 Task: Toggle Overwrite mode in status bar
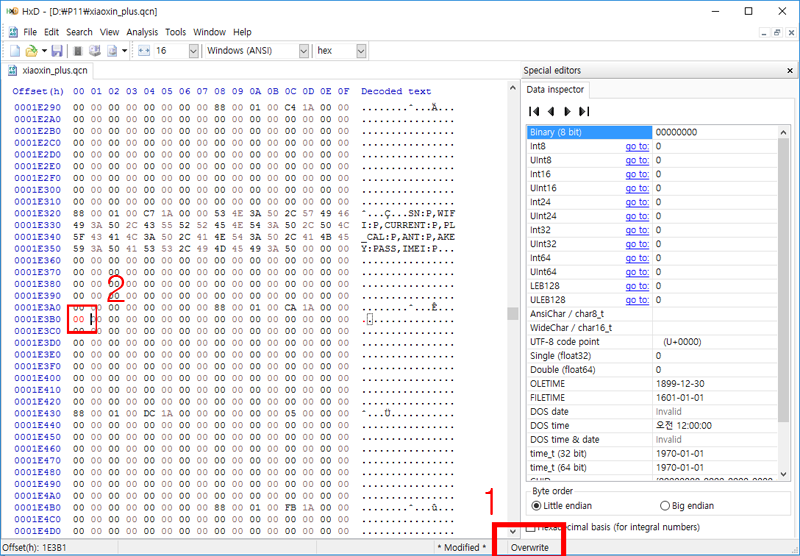tap(530, 547)
